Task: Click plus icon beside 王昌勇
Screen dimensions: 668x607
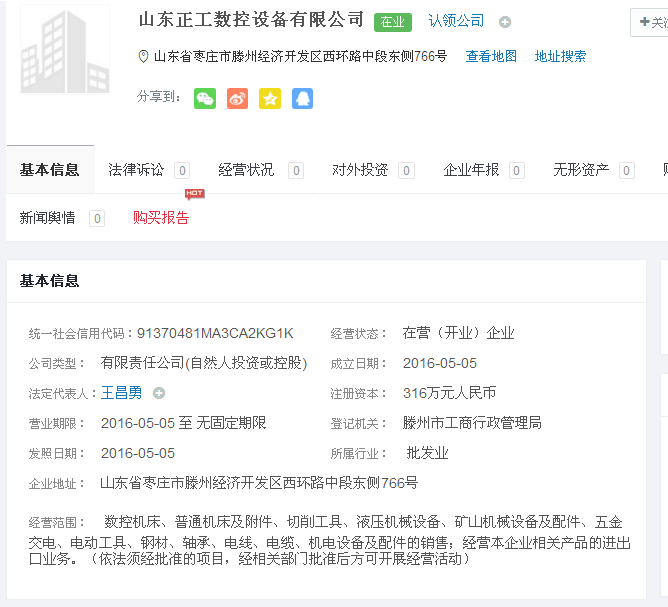Action: click(159, 393)
